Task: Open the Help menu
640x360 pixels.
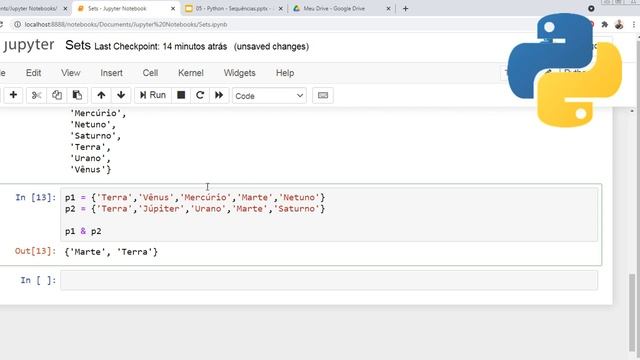Action: pos(285,73)
